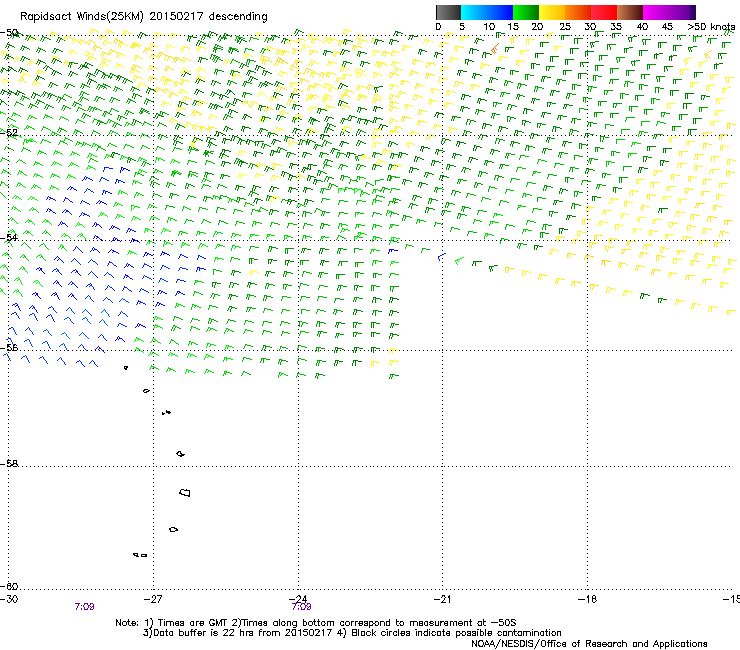Image resolution: width=740 pixels, height=650 pixels.
Task: Click the note text 'Times are GMT'
Action: tap(192, 623)
